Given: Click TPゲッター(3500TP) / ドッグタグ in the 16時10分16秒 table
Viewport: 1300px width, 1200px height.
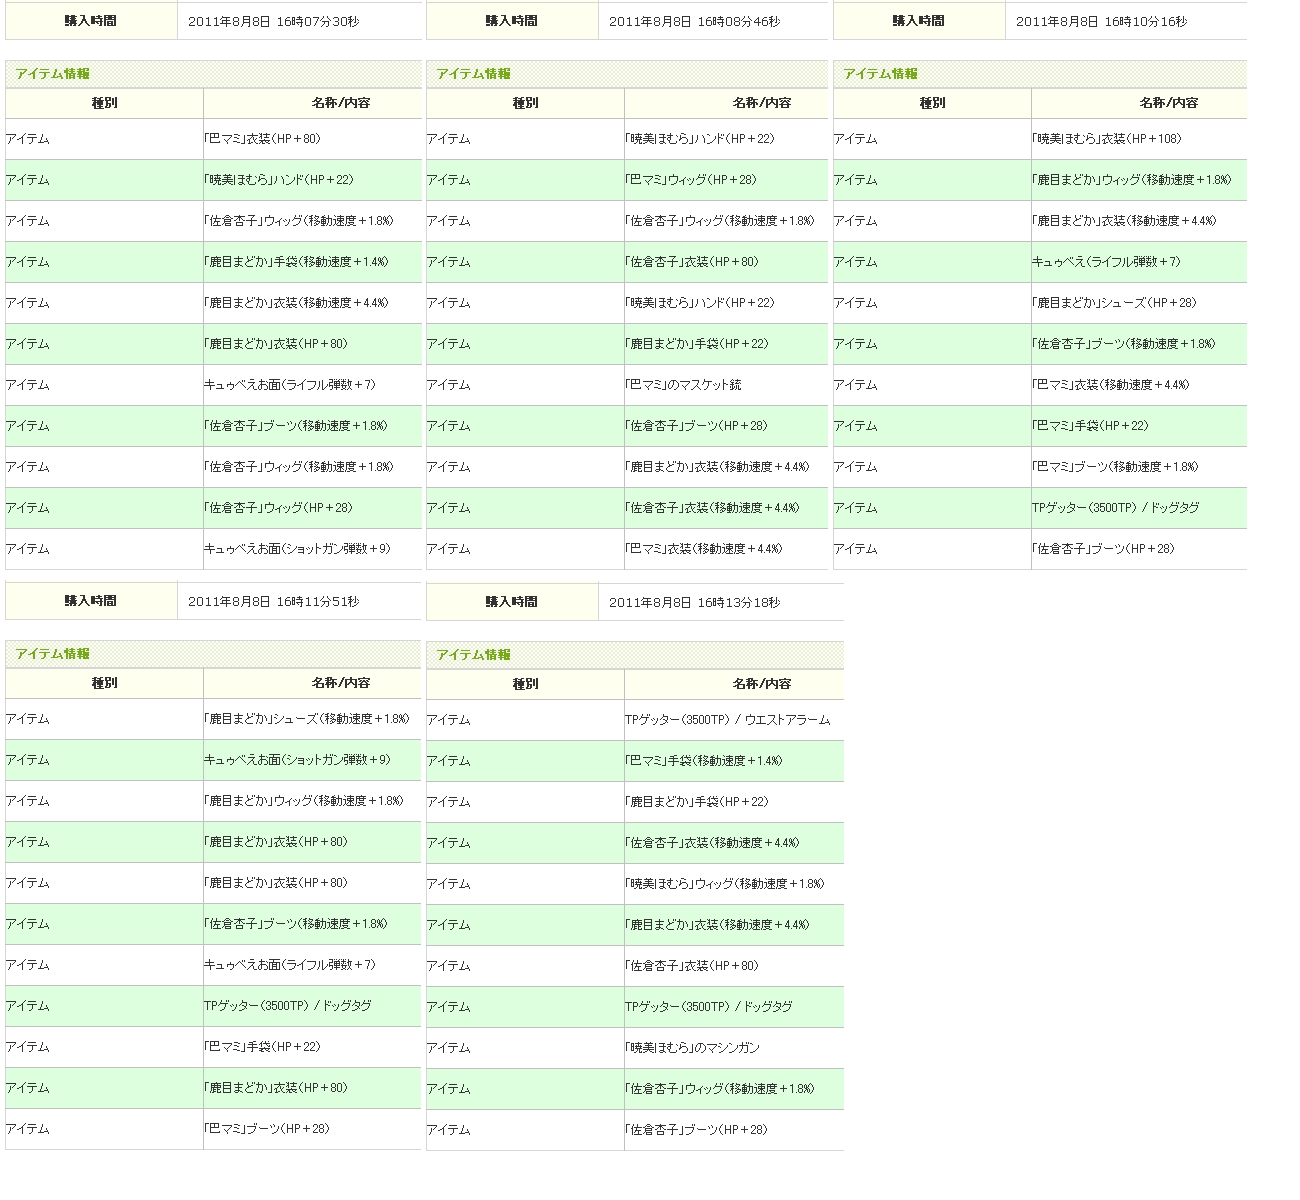Looking at the screenshot, I should [x=1115, y=508].
